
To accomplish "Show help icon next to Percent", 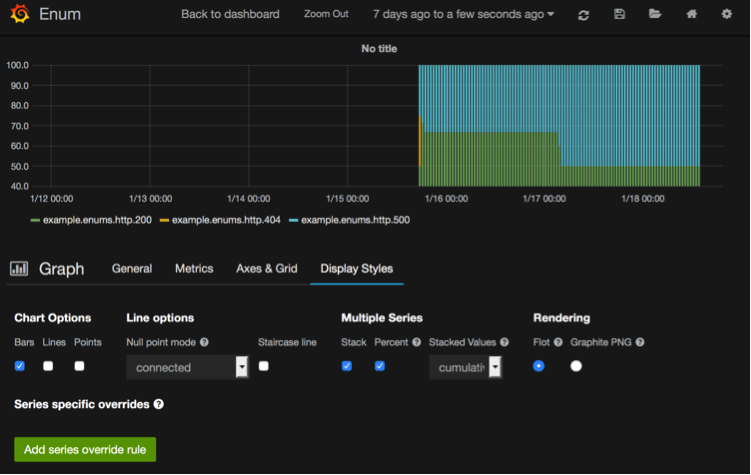I will click(416, 342).
